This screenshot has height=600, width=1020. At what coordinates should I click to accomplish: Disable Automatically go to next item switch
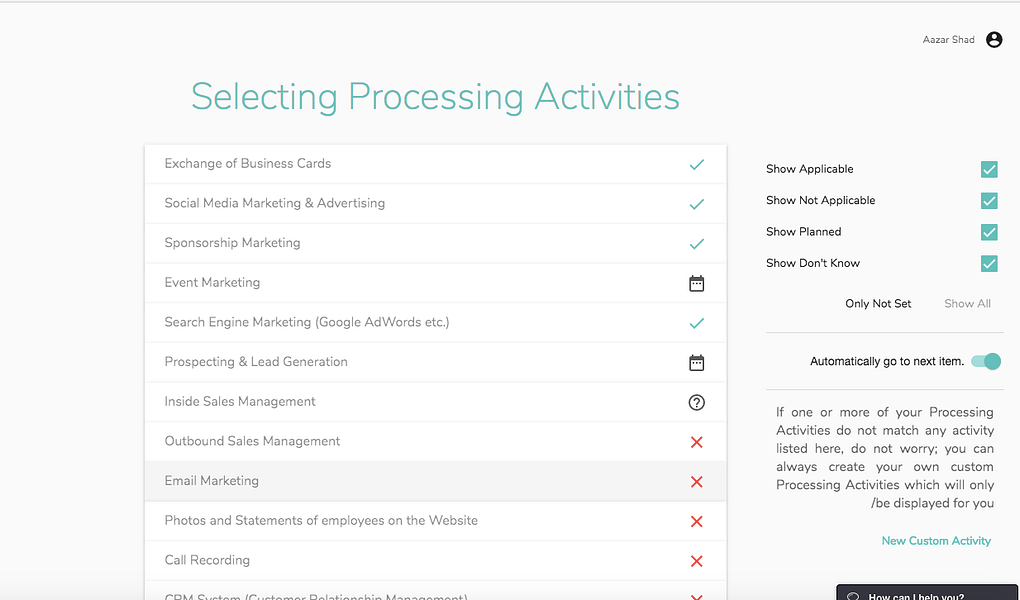[986, 361]
